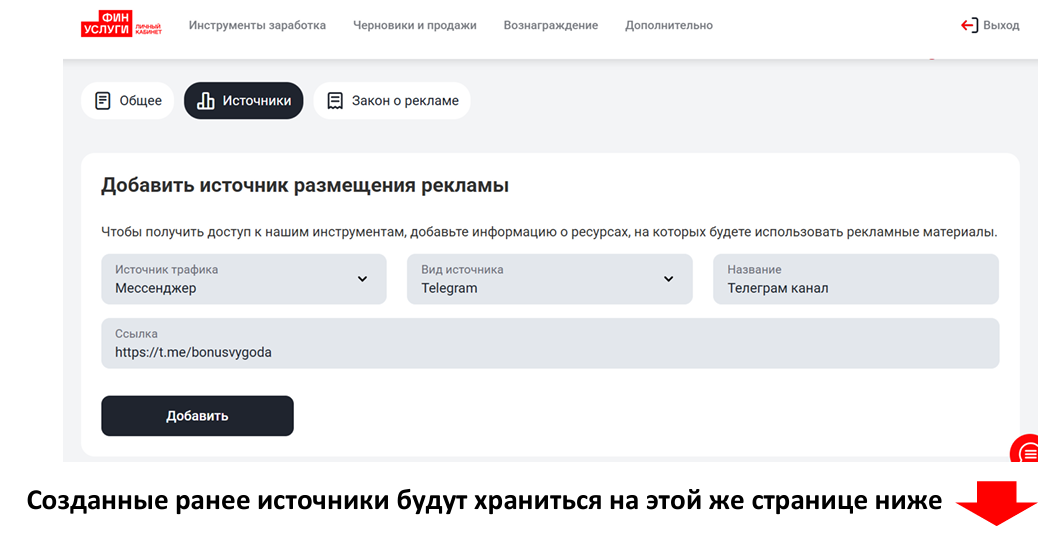The width and height of the screenshot is (1064, 541).
Task: Click the bar chart icon on Источники
Action: 206,101
